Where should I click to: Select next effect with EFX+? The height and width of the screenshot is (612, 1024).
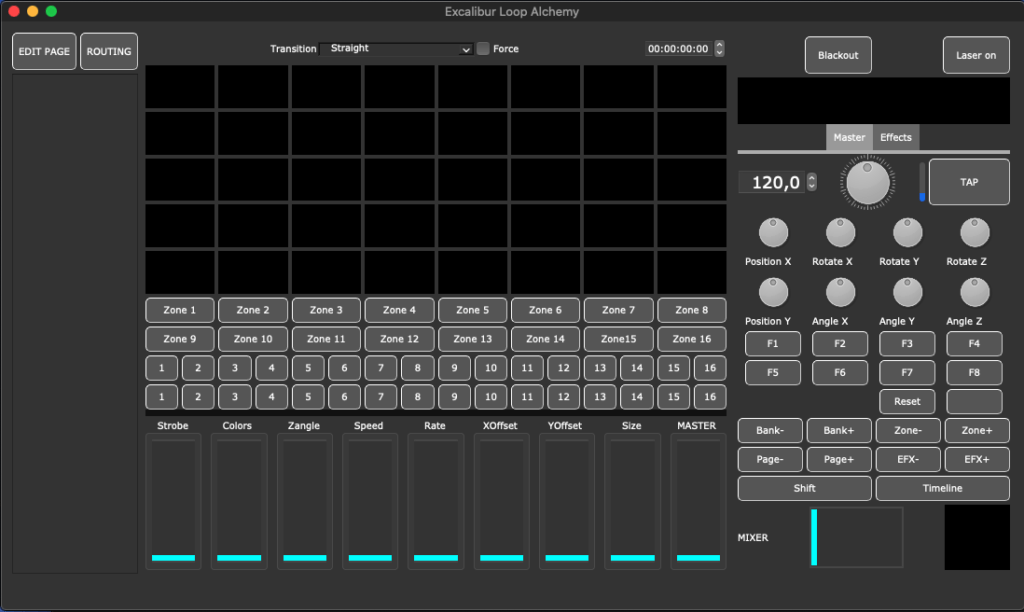click(x=977, y=459)
